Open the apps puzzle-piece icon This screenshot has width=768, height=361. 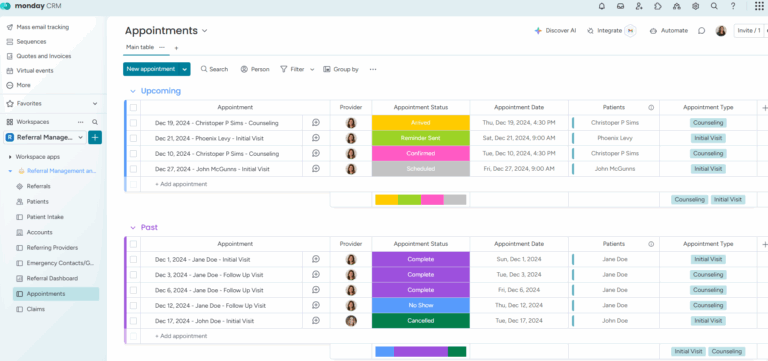[658, 6]
